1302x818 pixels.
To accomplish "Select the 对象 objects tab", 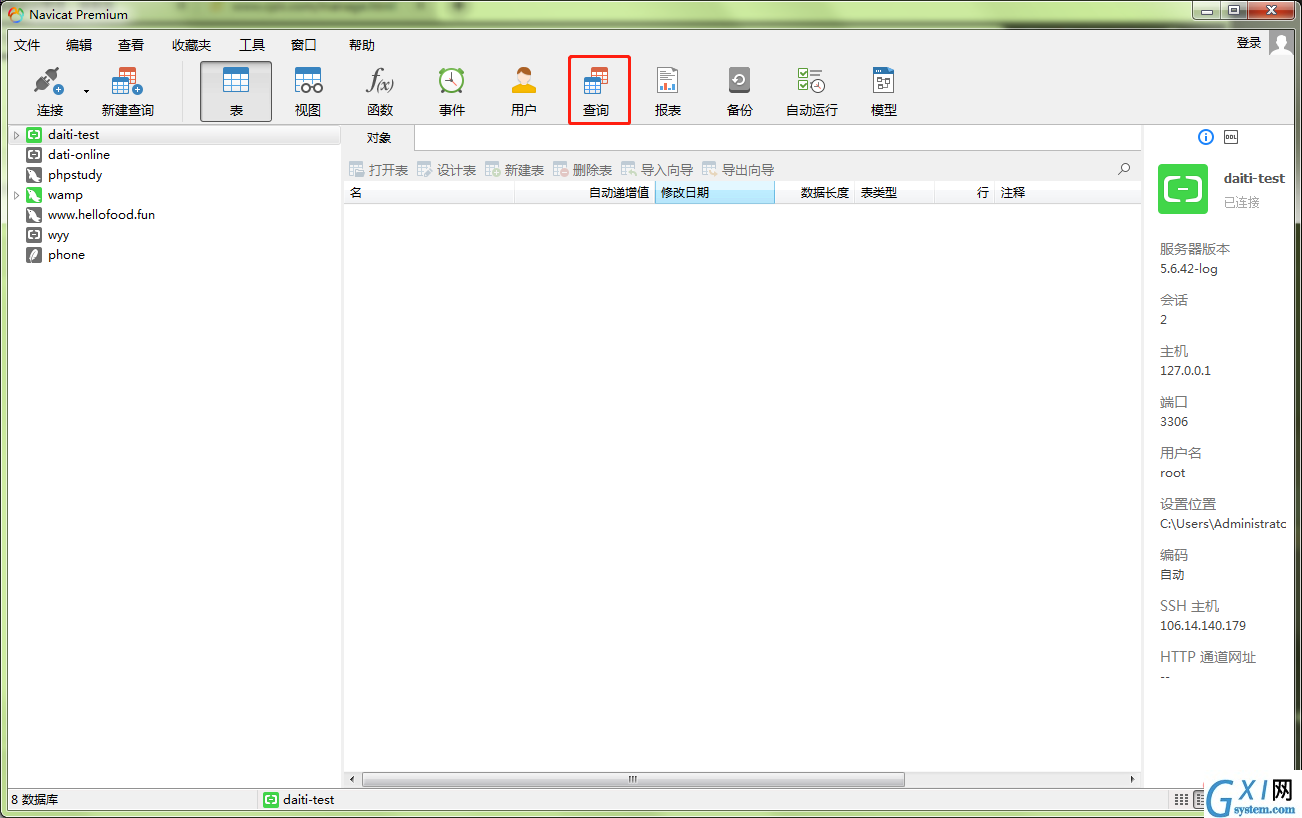I will [x=379, y=138].
